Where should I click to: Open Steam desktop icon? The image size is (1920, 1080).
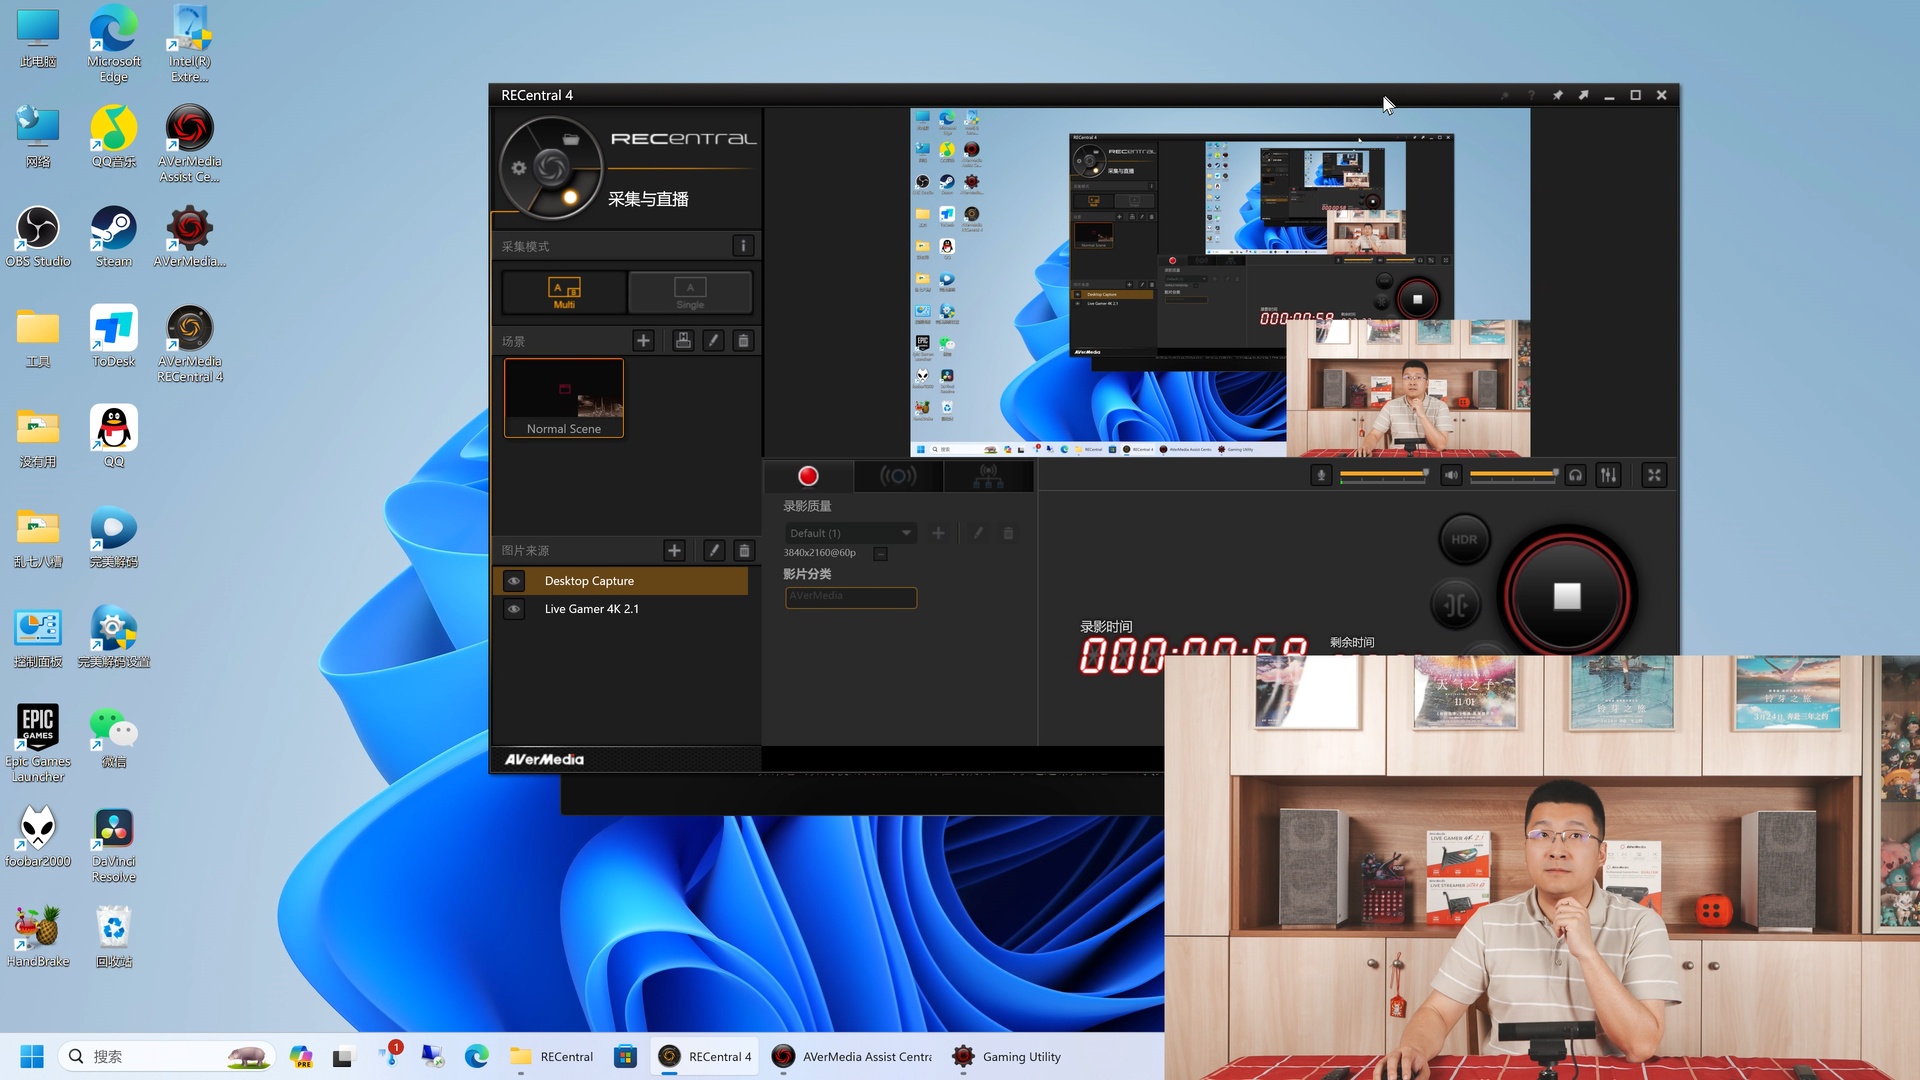click(x=114, y=237)
